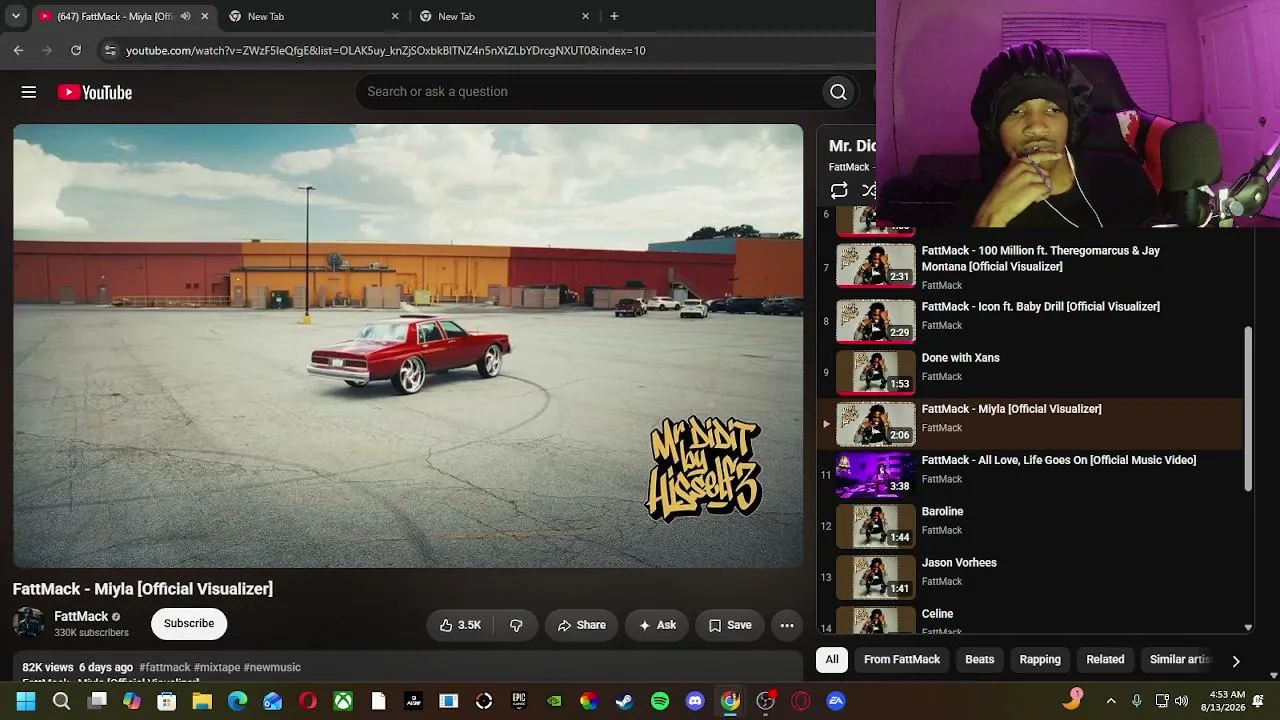
Task: Go back to the previous page in Chrome
Action: 18,50
